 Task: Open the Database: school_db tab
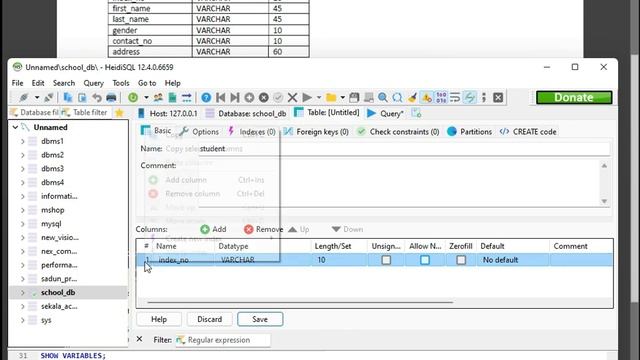point(246,113)
